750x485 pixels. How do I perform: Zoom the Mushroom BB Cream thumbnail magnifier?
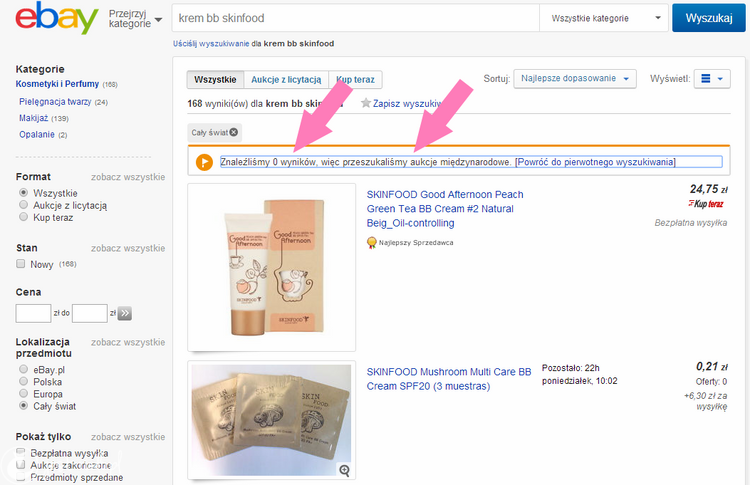coord(344,470)
